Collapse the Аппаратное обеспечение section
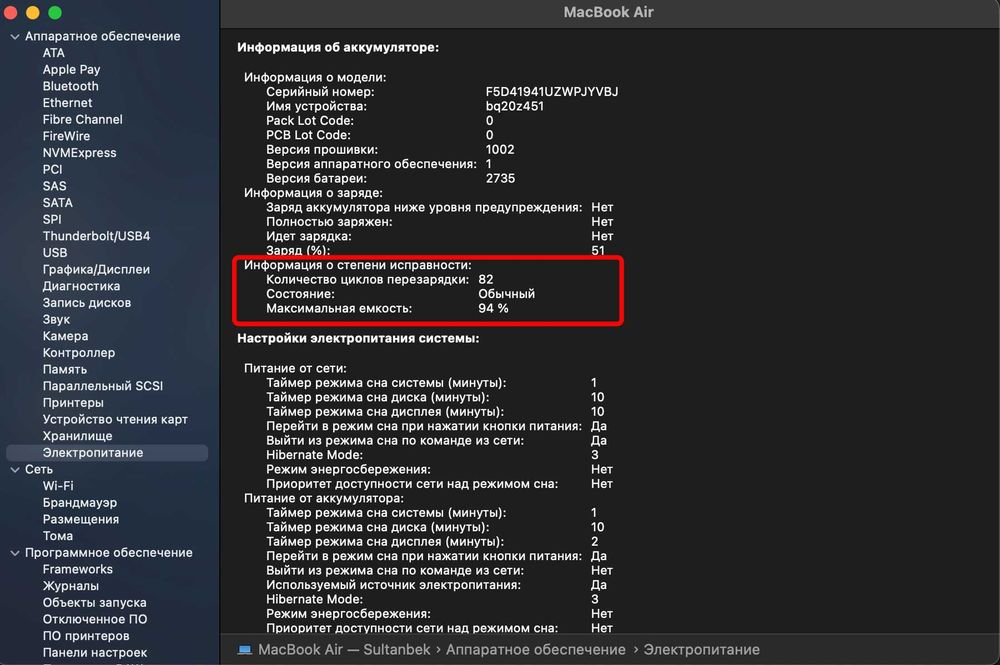 [x=15, y=37]
